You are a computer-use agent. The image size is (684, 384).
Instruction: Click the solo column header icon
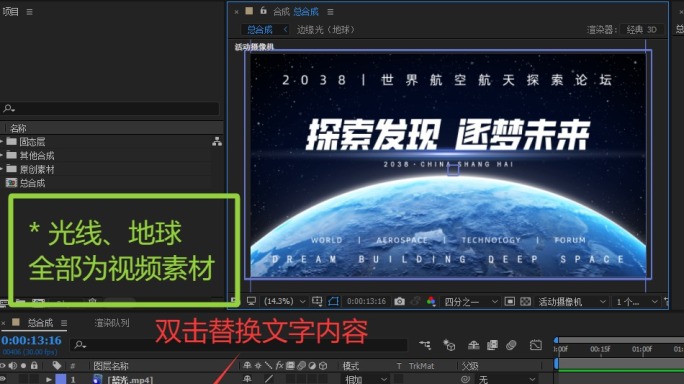pyautogui.click(x=24, y=366)
